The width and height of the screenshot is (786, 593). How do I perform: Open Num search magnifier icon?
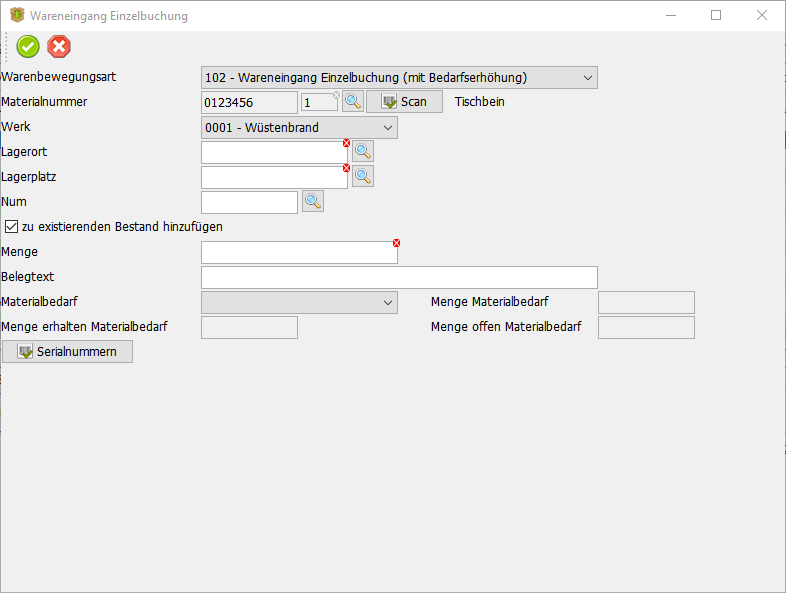pyautogui.click(x=313, y=201)
